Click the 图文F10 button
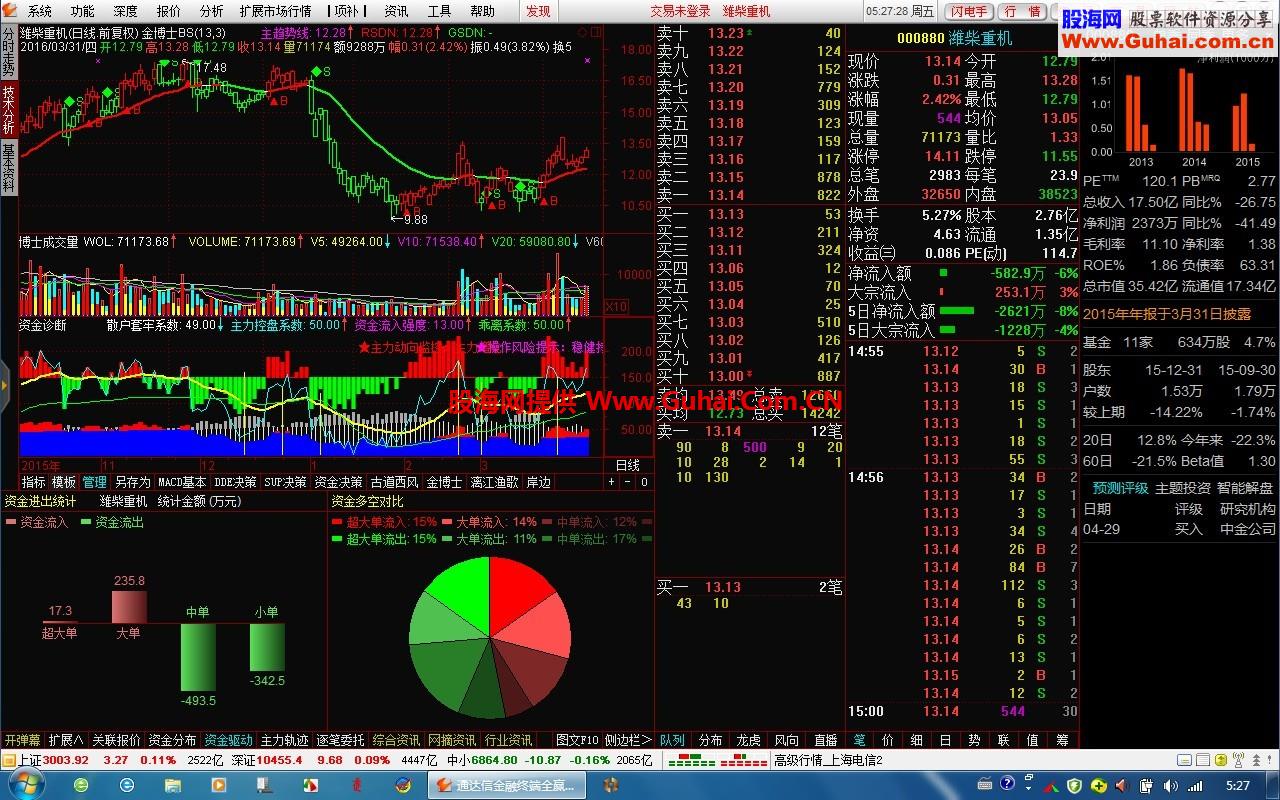Viewport: 1280px width, 800px height. click(577, 740)
